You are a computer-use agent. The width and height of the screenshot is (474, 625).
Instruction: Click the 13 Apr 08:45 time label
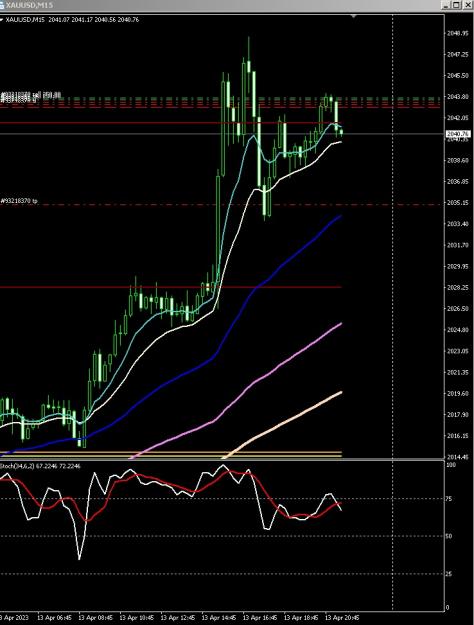tap(96, 617)
